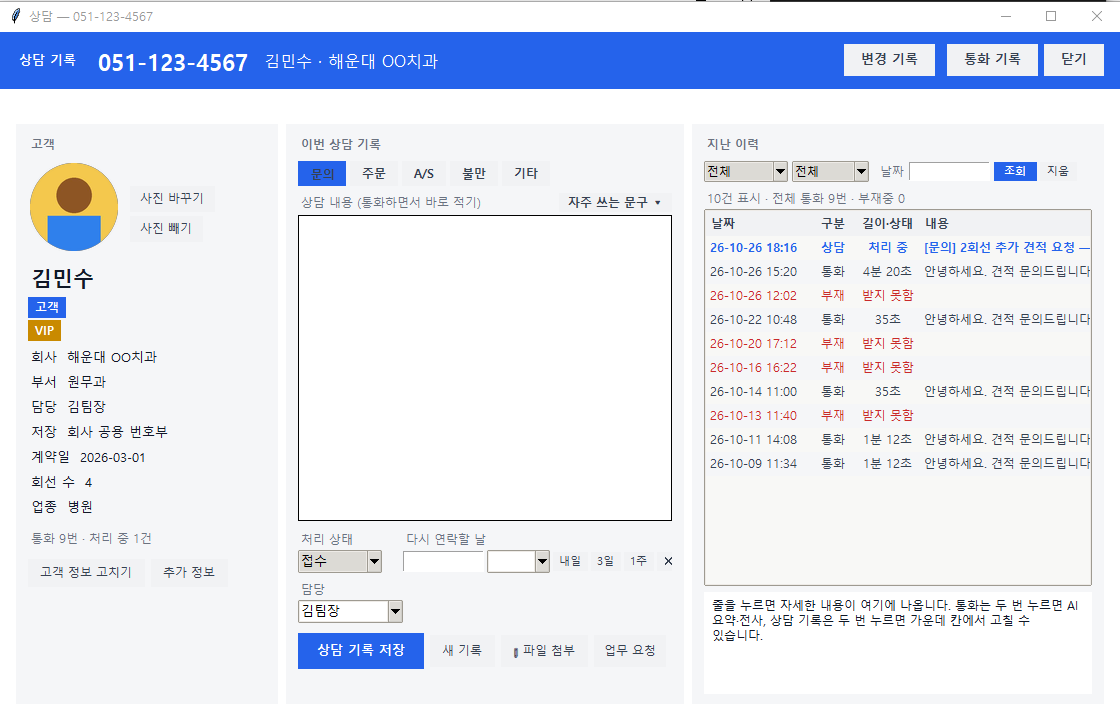Click 파일 첨부 attachment button
This screenshot has width=1120, height=712.
[544, 651]
